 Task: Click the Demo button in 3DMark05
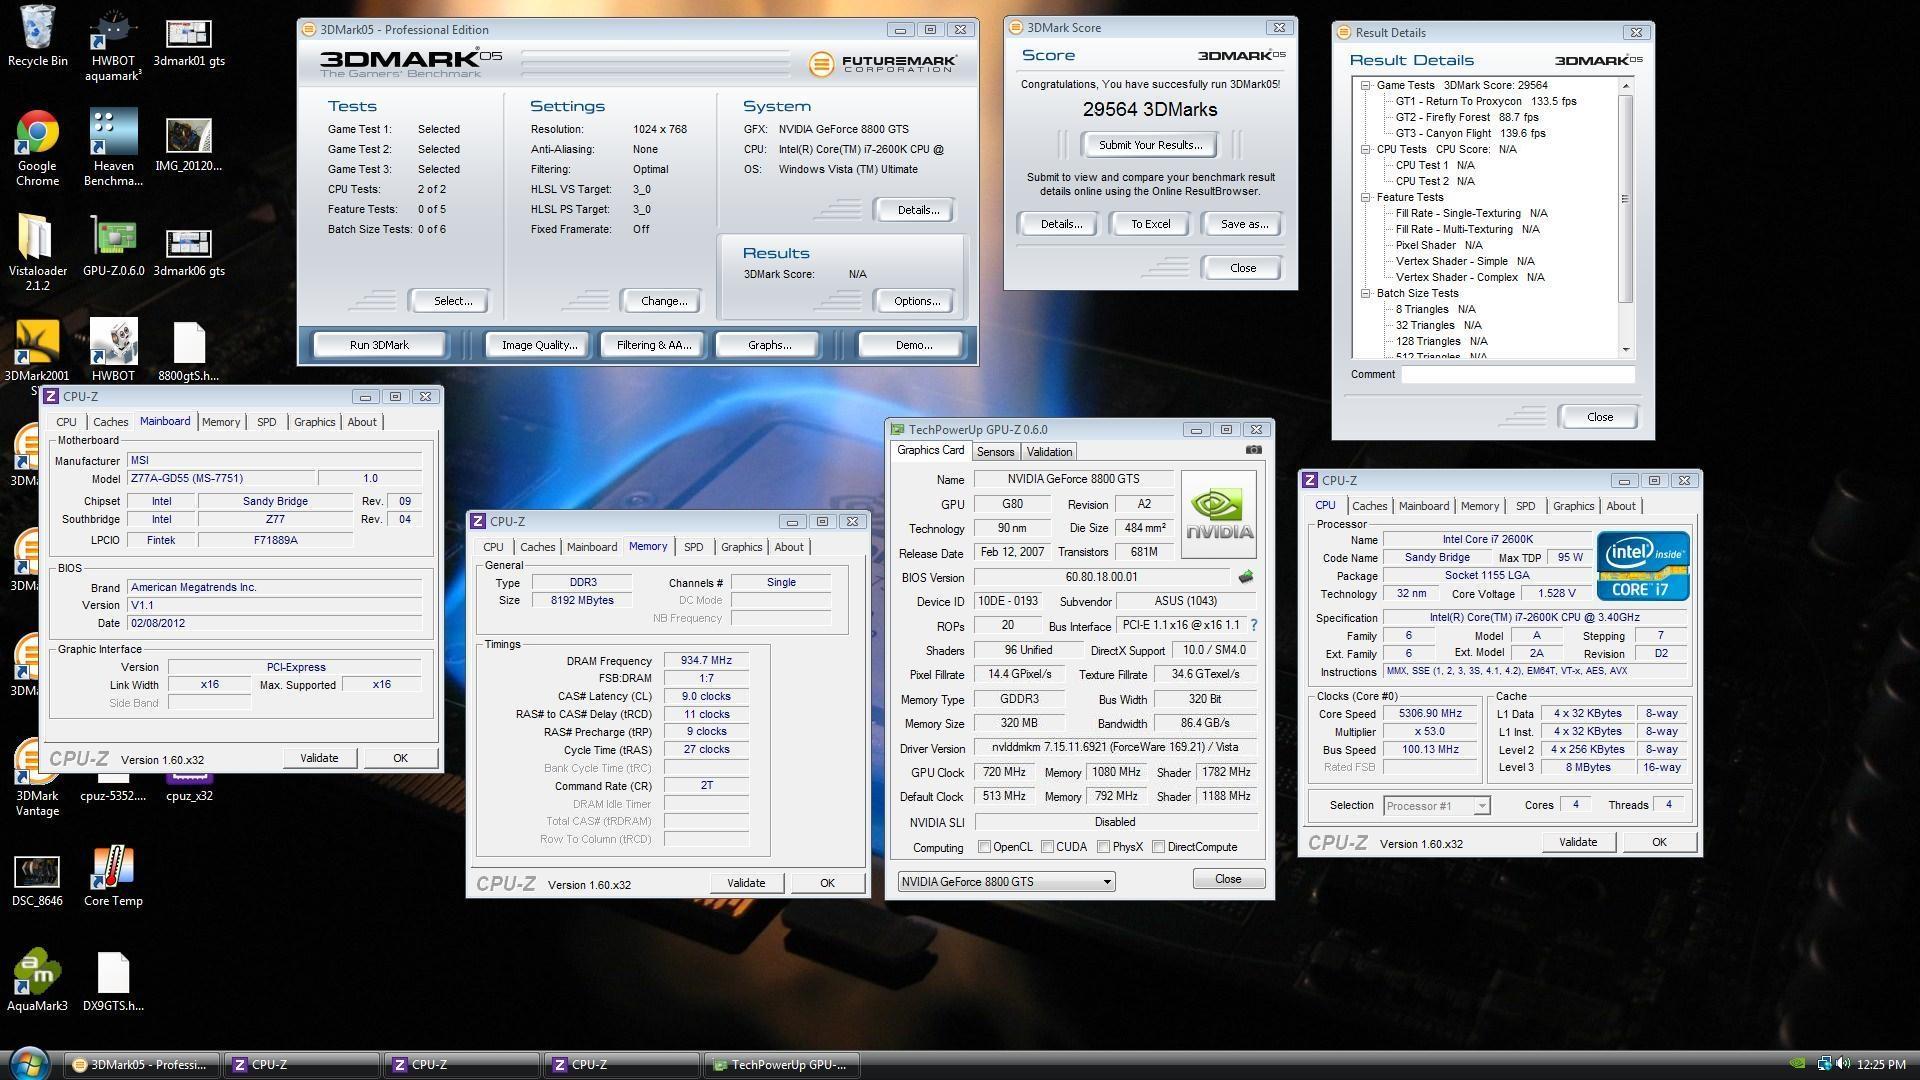[913, 345]
